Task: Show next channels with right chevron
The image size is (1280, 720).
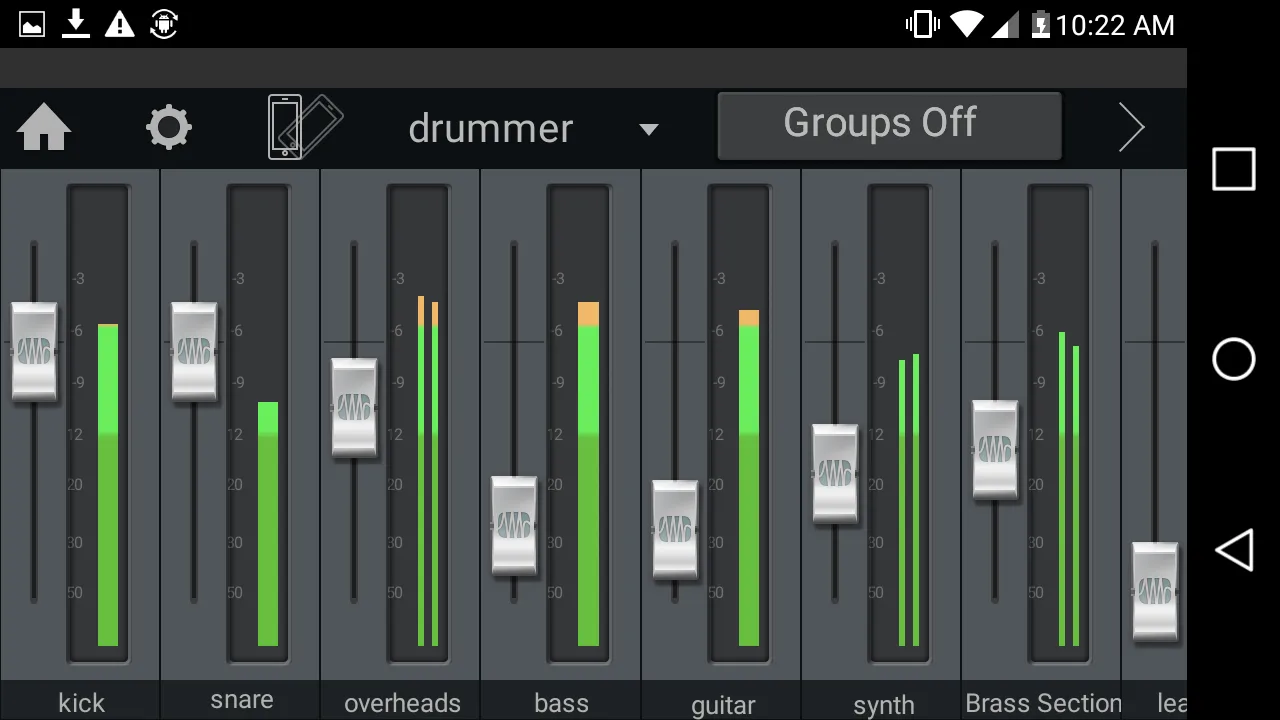Action: (x=1131, y=127)
